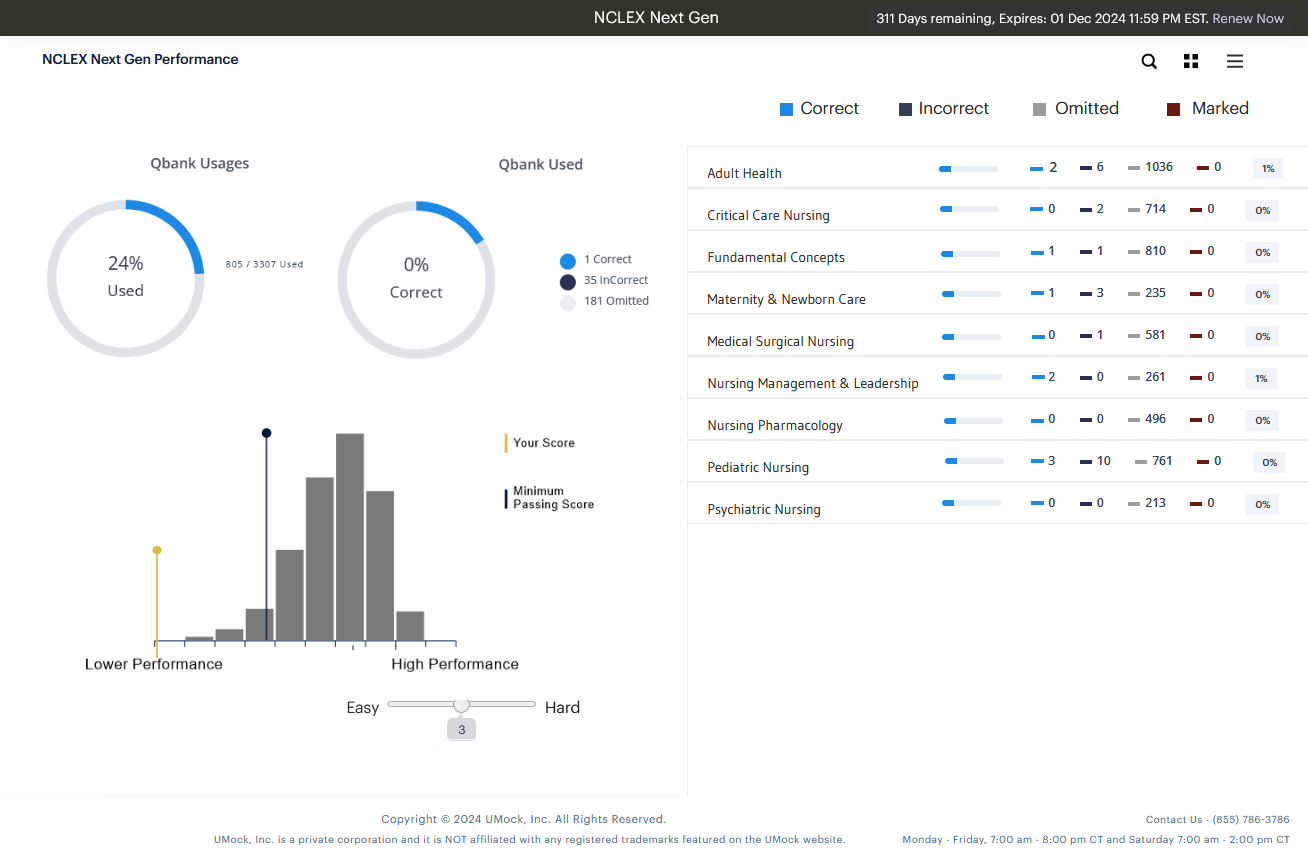Click the gray Omitted legend square
The image size is (1308, 858).
tap(1039, 109)
